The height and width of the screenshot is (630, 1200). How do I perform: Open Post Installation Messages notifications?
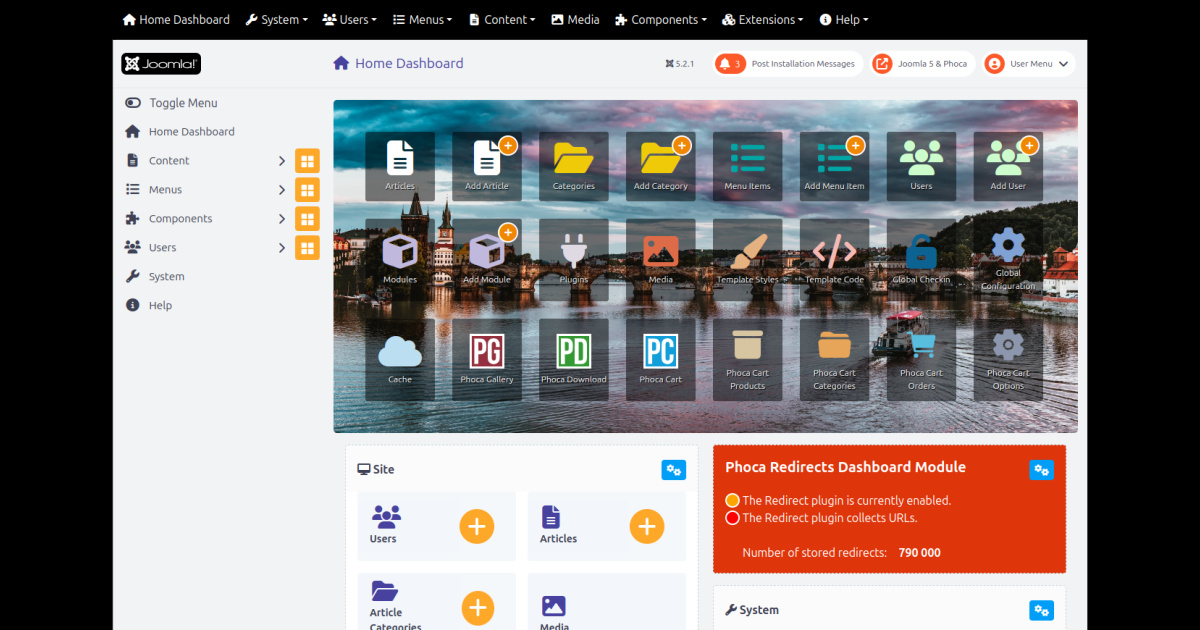(788, 64)
